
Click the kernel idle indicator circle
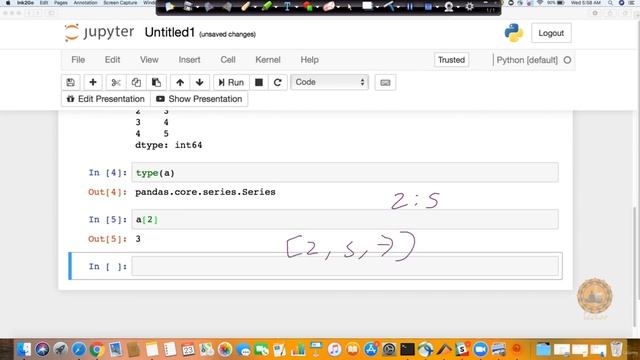567,60
